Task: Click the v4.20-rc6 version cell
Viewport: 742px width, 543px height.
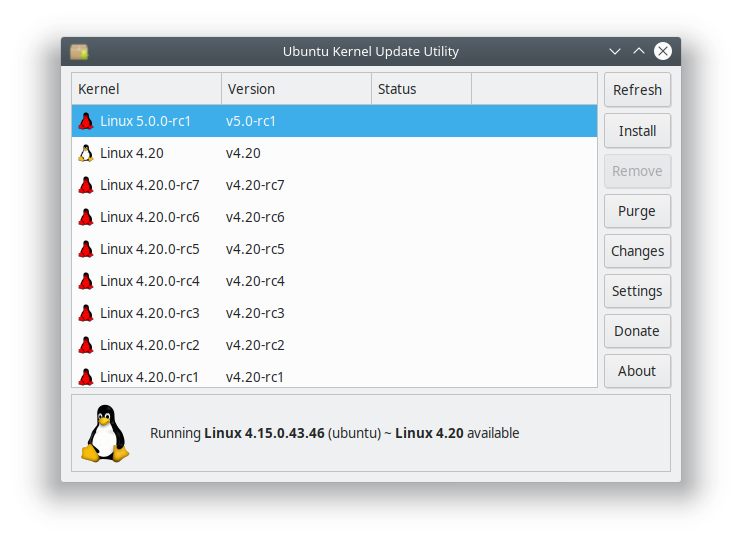Action: [x=255, y=217]
